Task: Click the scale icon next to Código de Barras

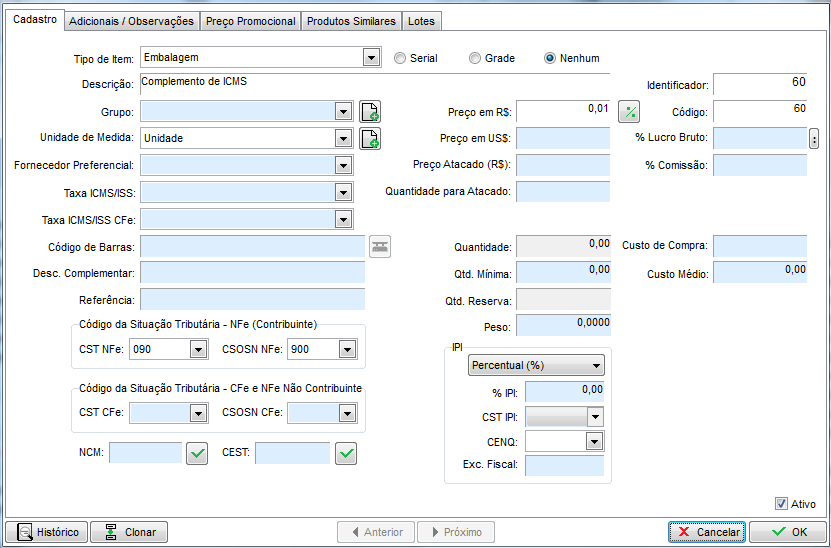Action: click(380, 246)
